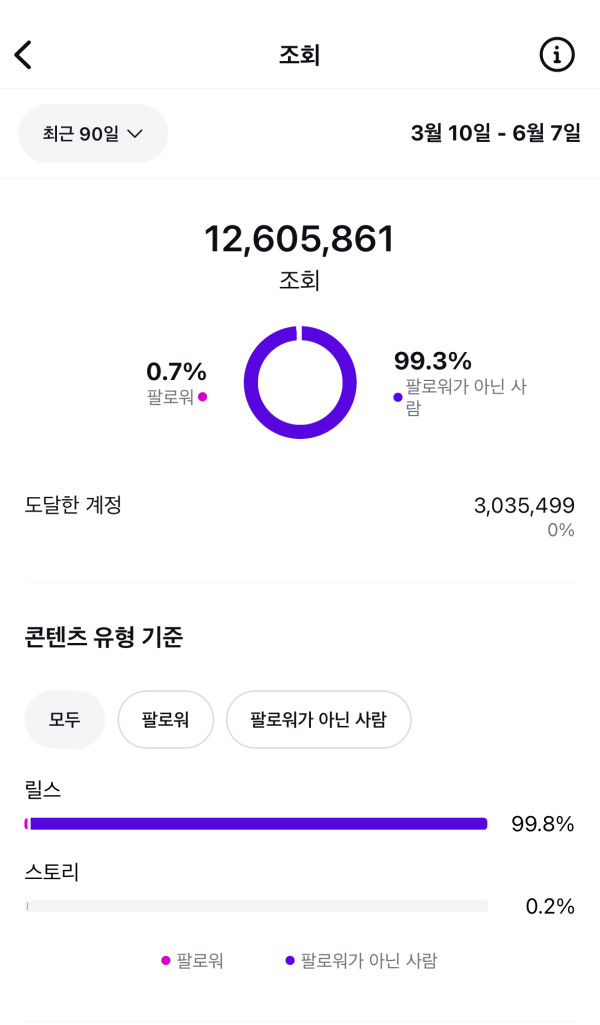Tap the back arrow icon
This screenshot has height=1025, width=600.
tap(24, 55)
